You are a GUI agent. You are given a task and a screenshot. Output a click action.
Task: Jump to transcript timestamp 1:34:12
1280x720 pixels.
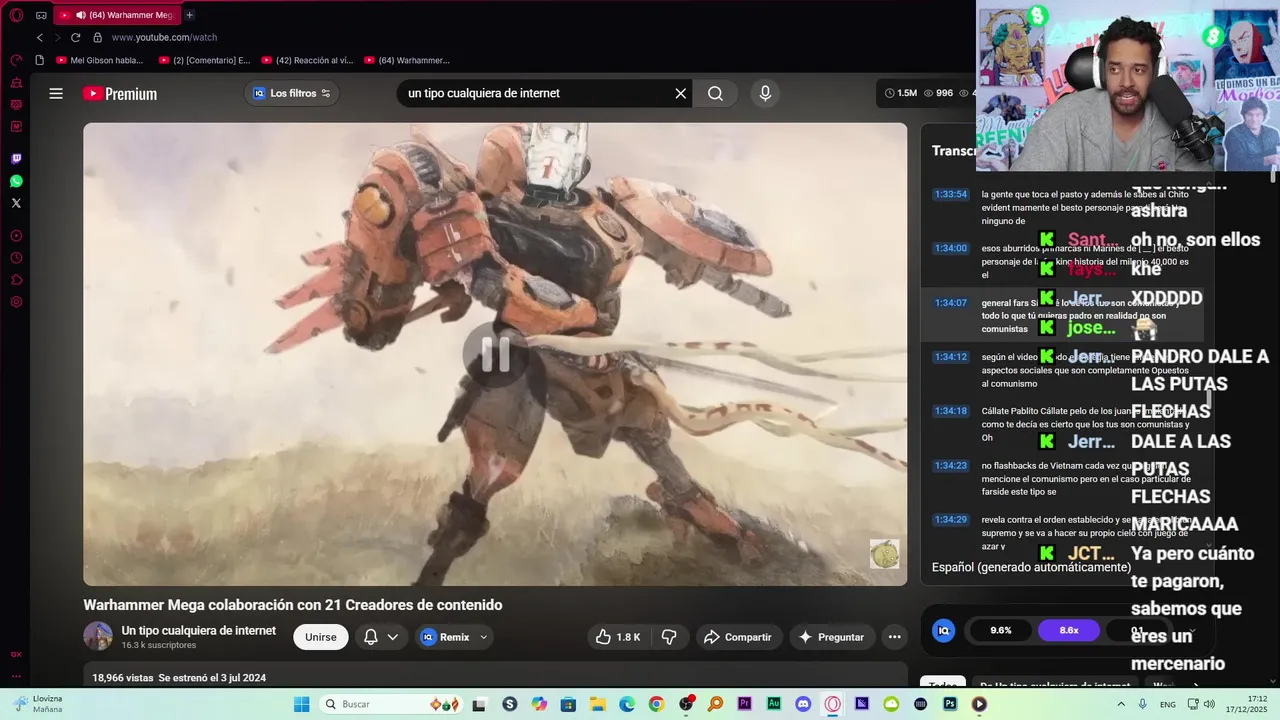(950, 357)
